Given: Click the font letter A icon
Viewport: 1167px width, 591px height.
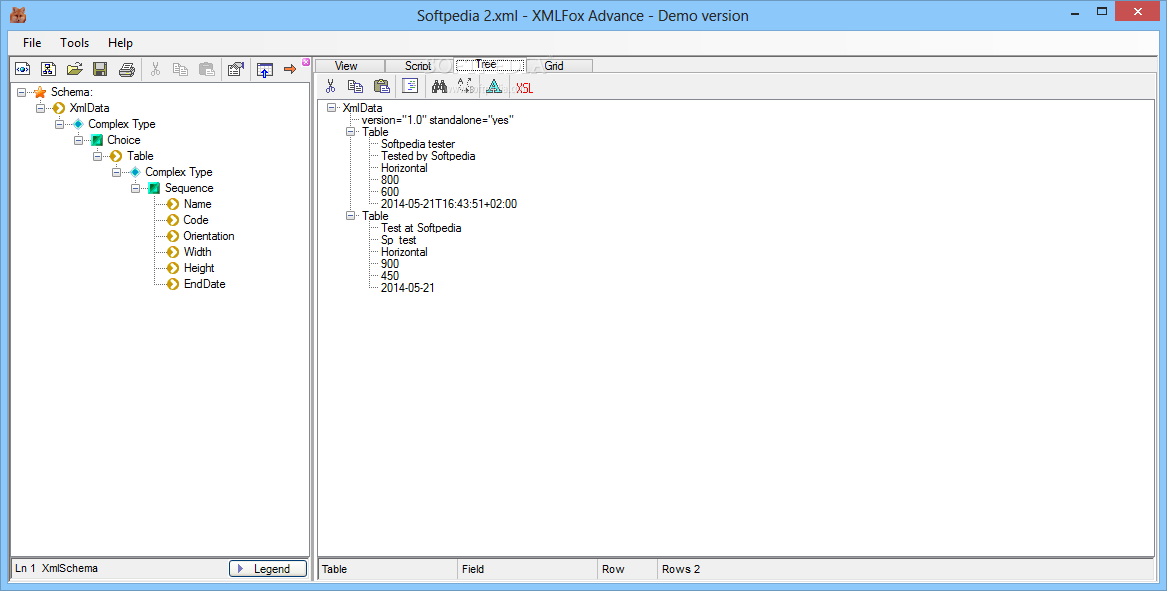Looking at the screenshot, I should pos(493,87).
